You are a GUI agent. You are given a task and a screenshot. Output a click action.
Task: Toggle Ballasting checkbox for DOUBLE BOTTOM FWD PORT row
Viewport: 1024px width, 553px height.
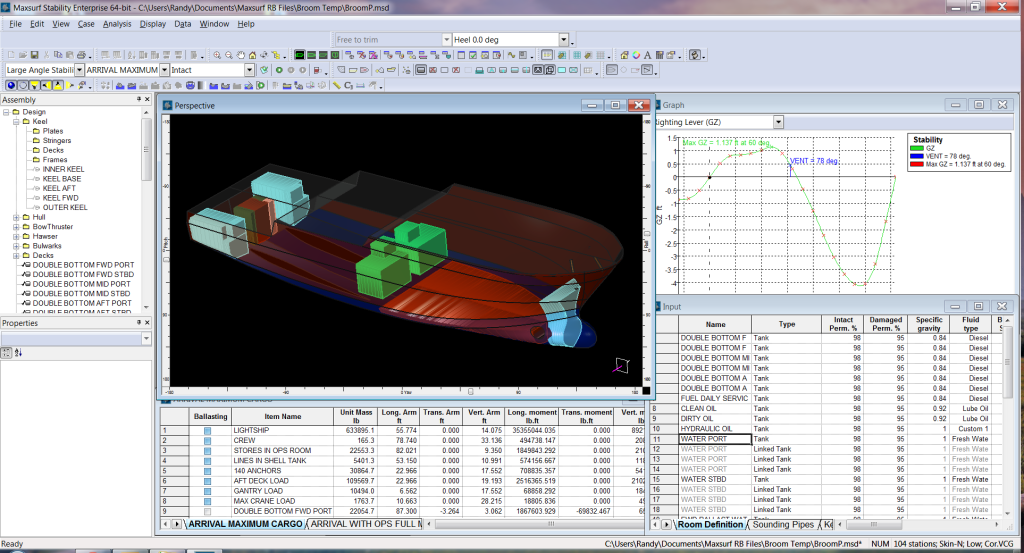tap(207, 512)
